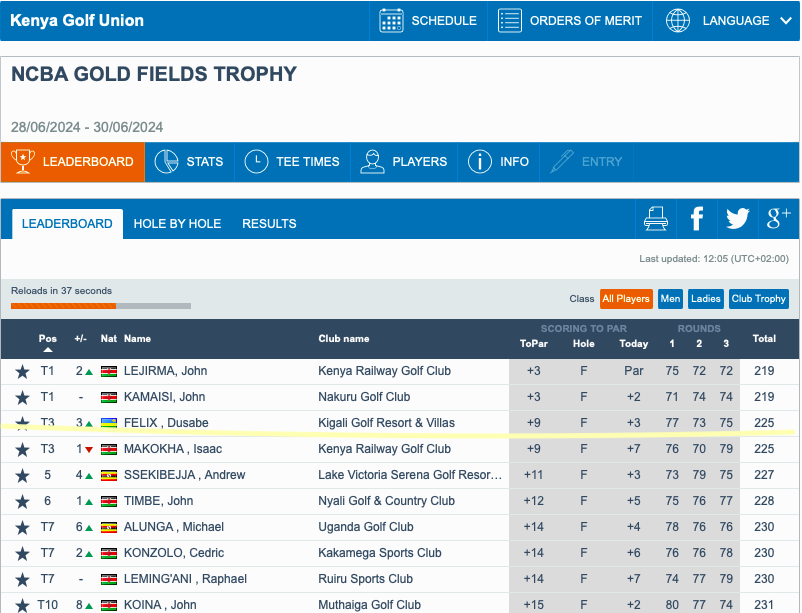This screenshot has height=613, width=802.
Task: Share leaderboard on Google Plus
Action: (x=778, y=218)
